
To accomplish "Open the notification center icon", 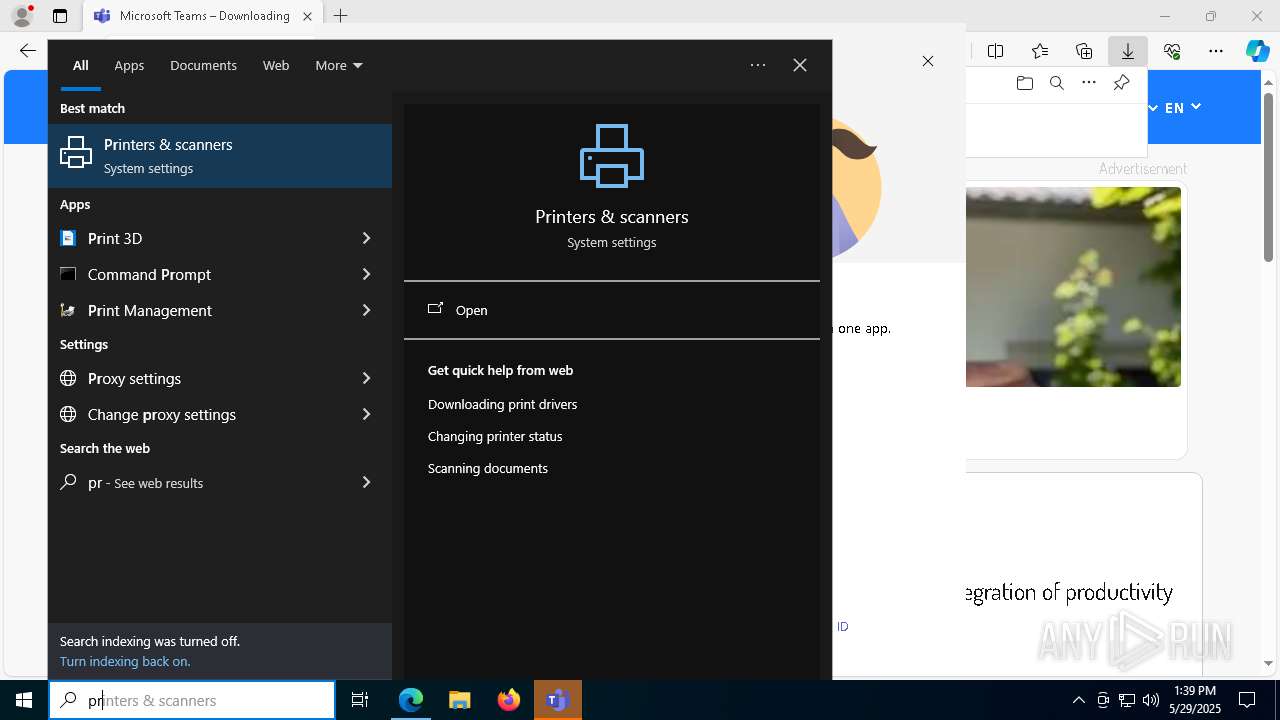I will 1247,700.
